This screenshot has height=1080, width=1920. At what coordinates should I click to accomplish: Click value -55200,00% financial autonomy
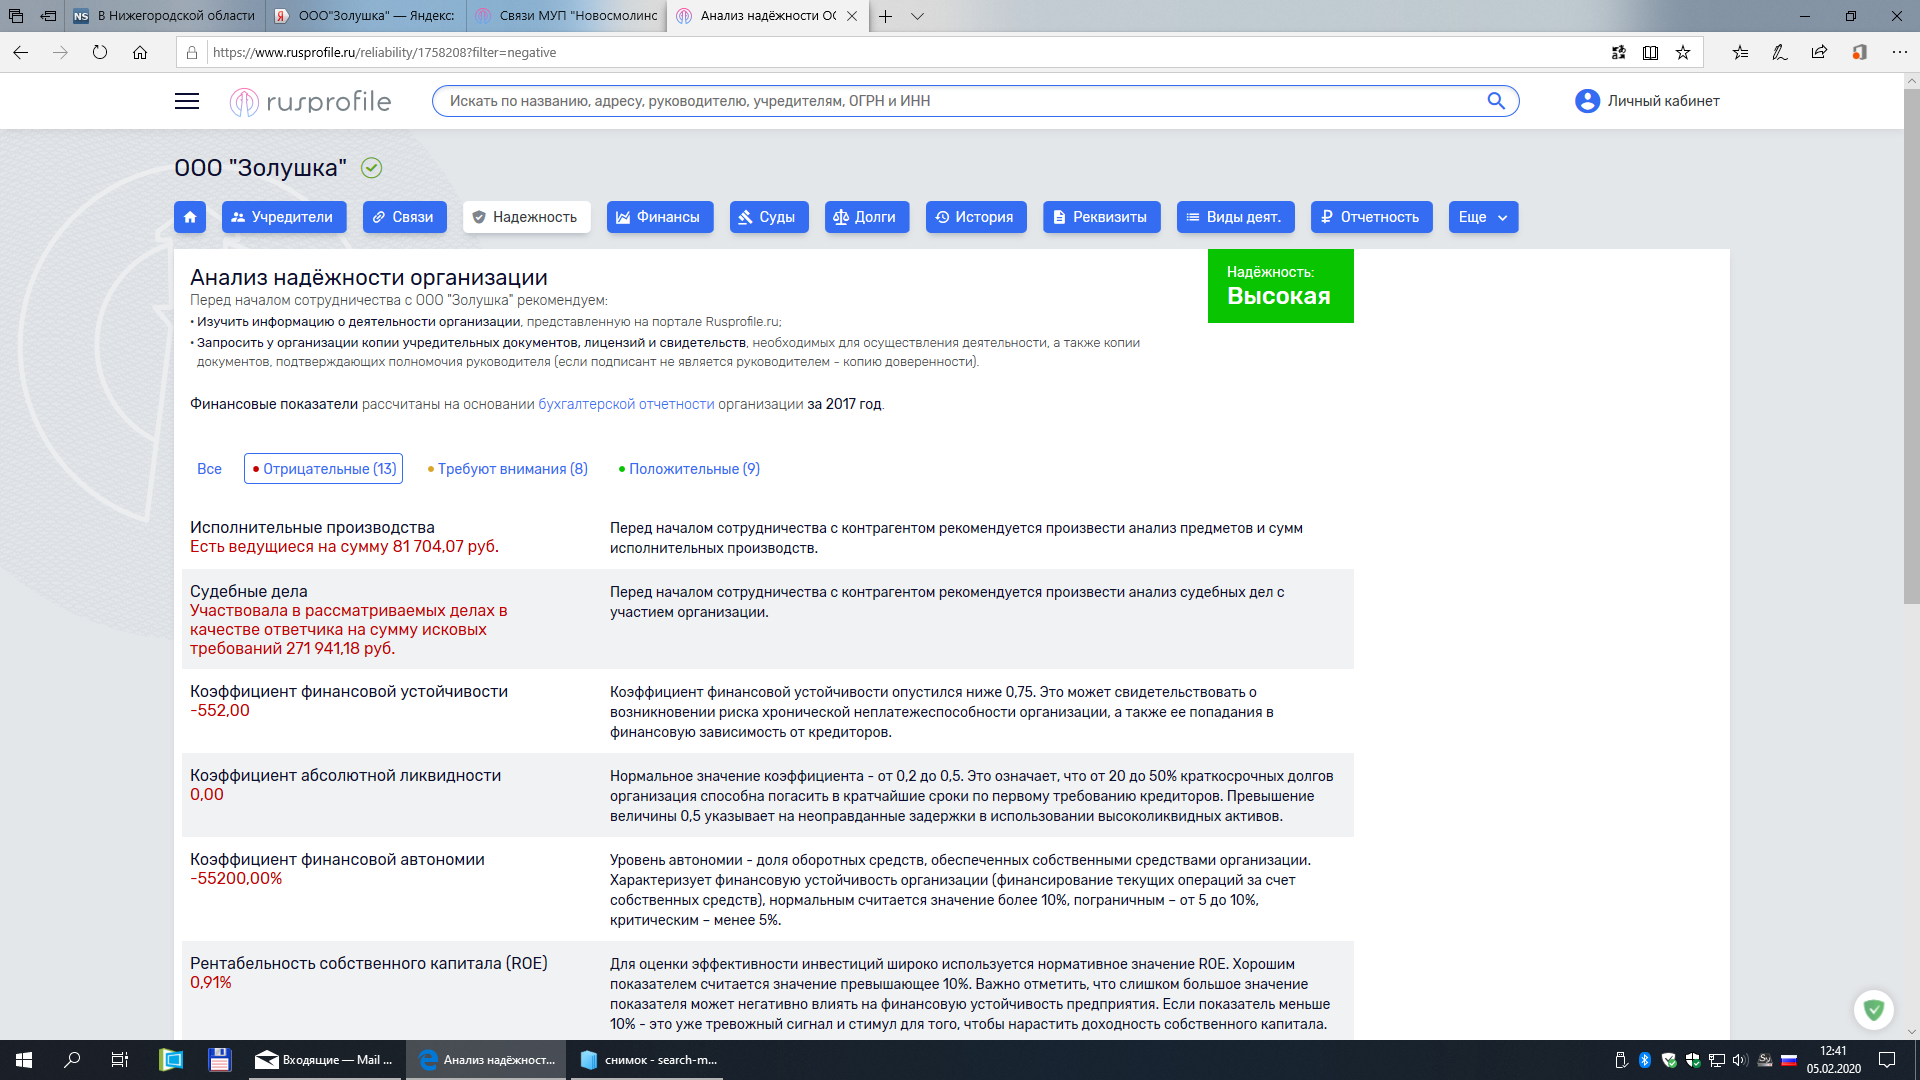tap(236, 878)
